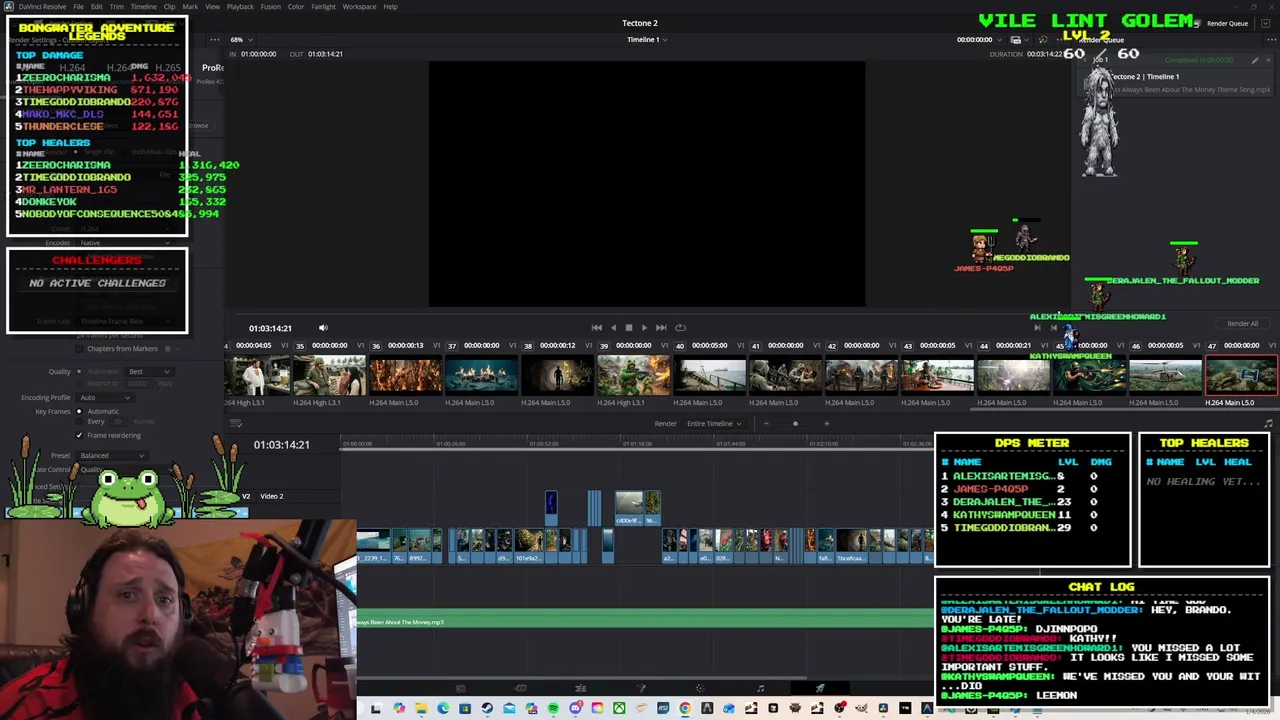Open Timeline 1 selector dropdown
1280x720 pixels.
point(647,40)
